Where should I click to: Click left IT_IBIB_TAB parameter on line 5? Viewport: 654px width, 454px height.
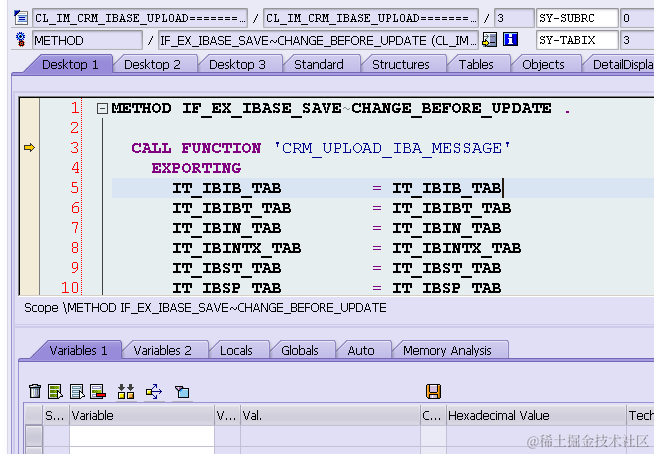pyautogui.click(x=227, y=188)
